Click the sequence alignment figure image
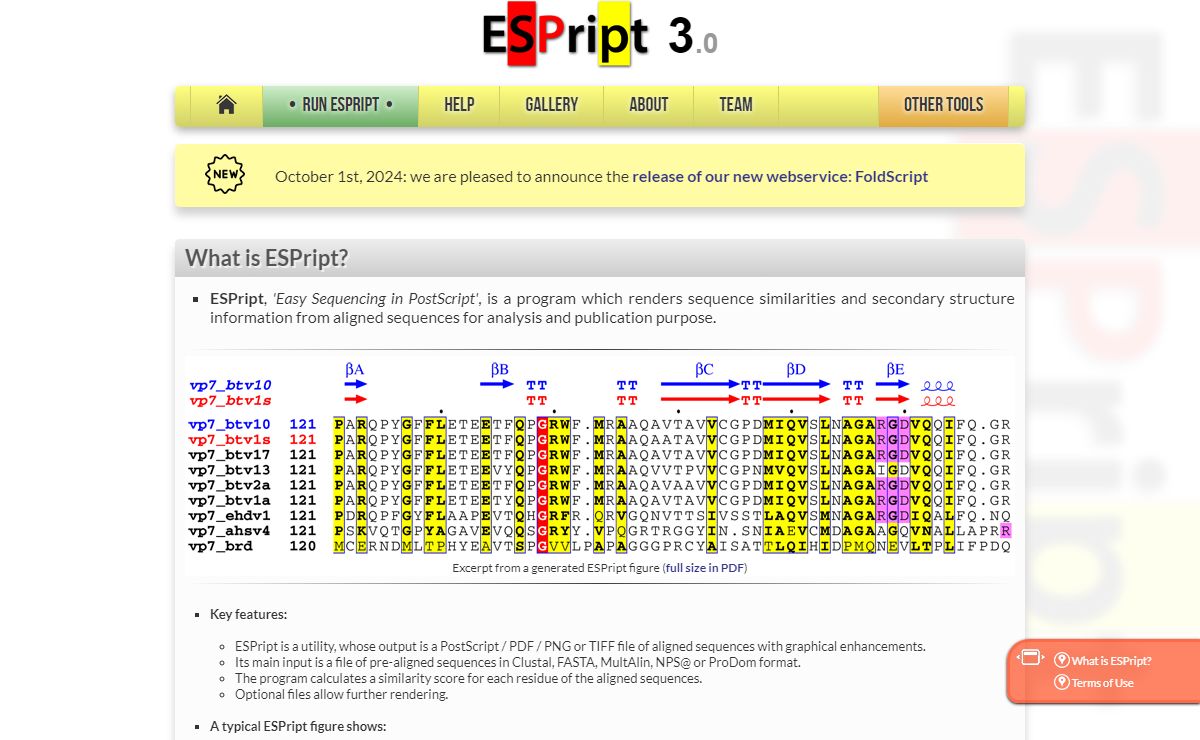The image size is (1200, 740). point(600,458)
